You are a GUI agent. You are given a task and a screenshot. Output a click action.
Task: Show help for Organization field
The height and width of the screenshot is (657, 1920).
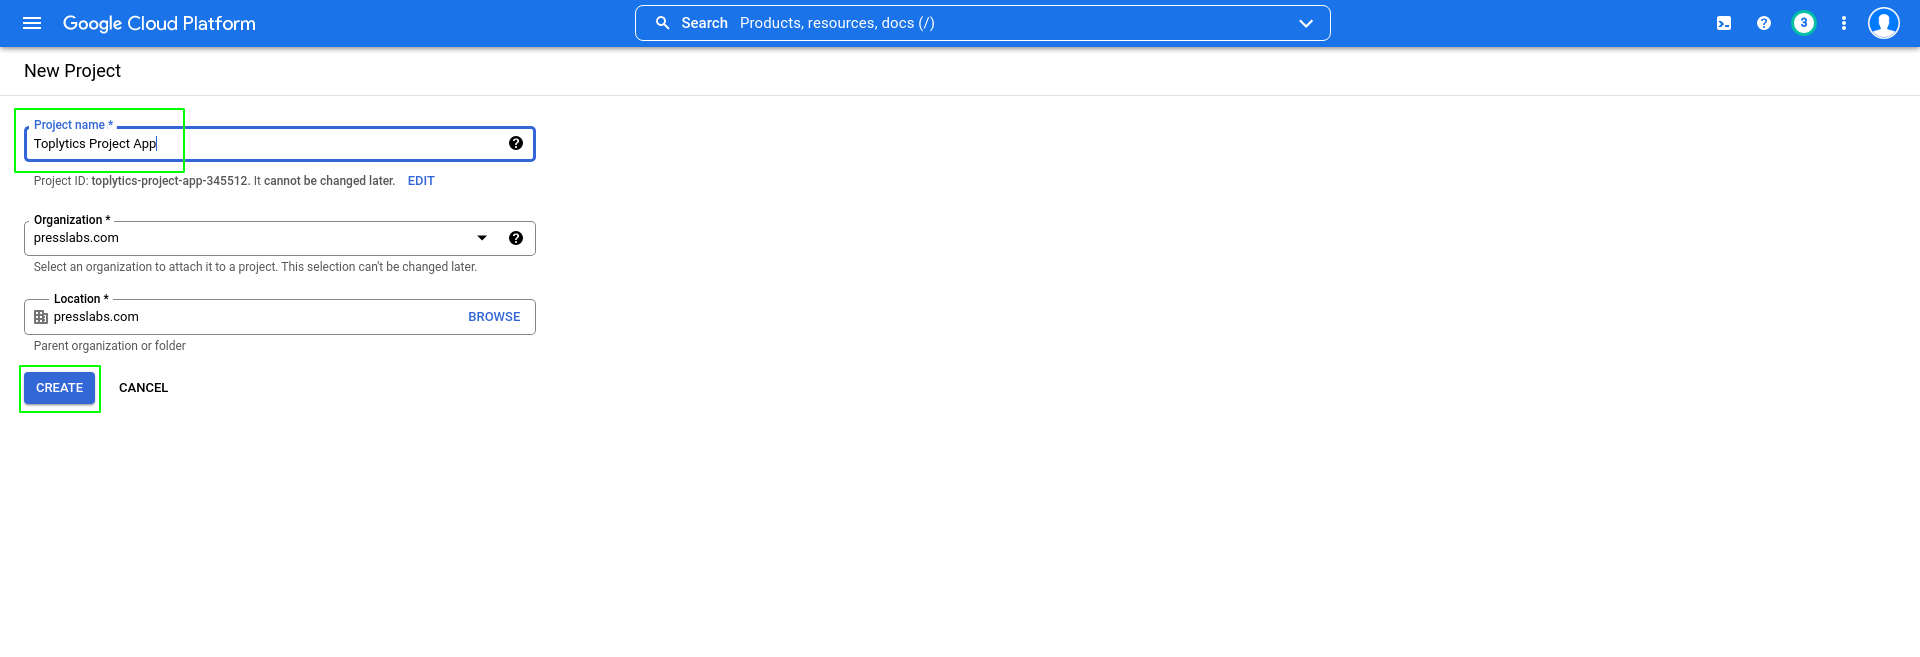[x=516, y=238]
